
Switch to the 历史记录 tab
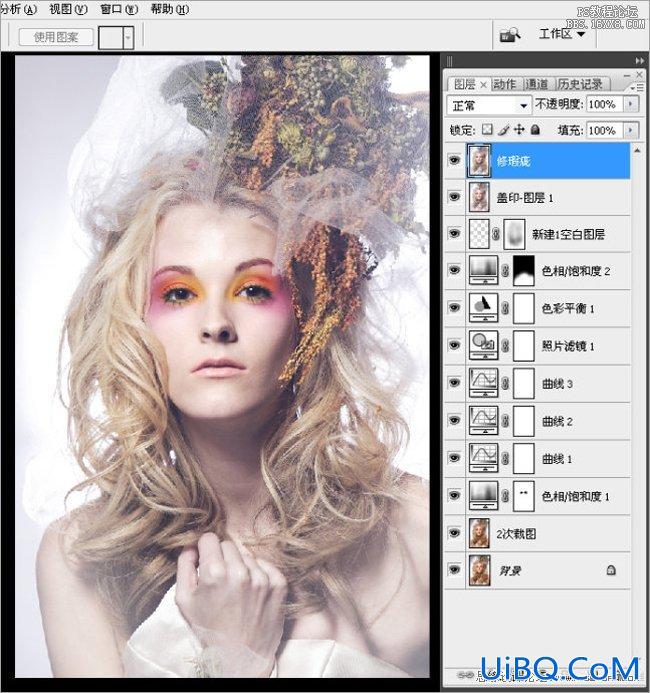[x=580, y=84]
